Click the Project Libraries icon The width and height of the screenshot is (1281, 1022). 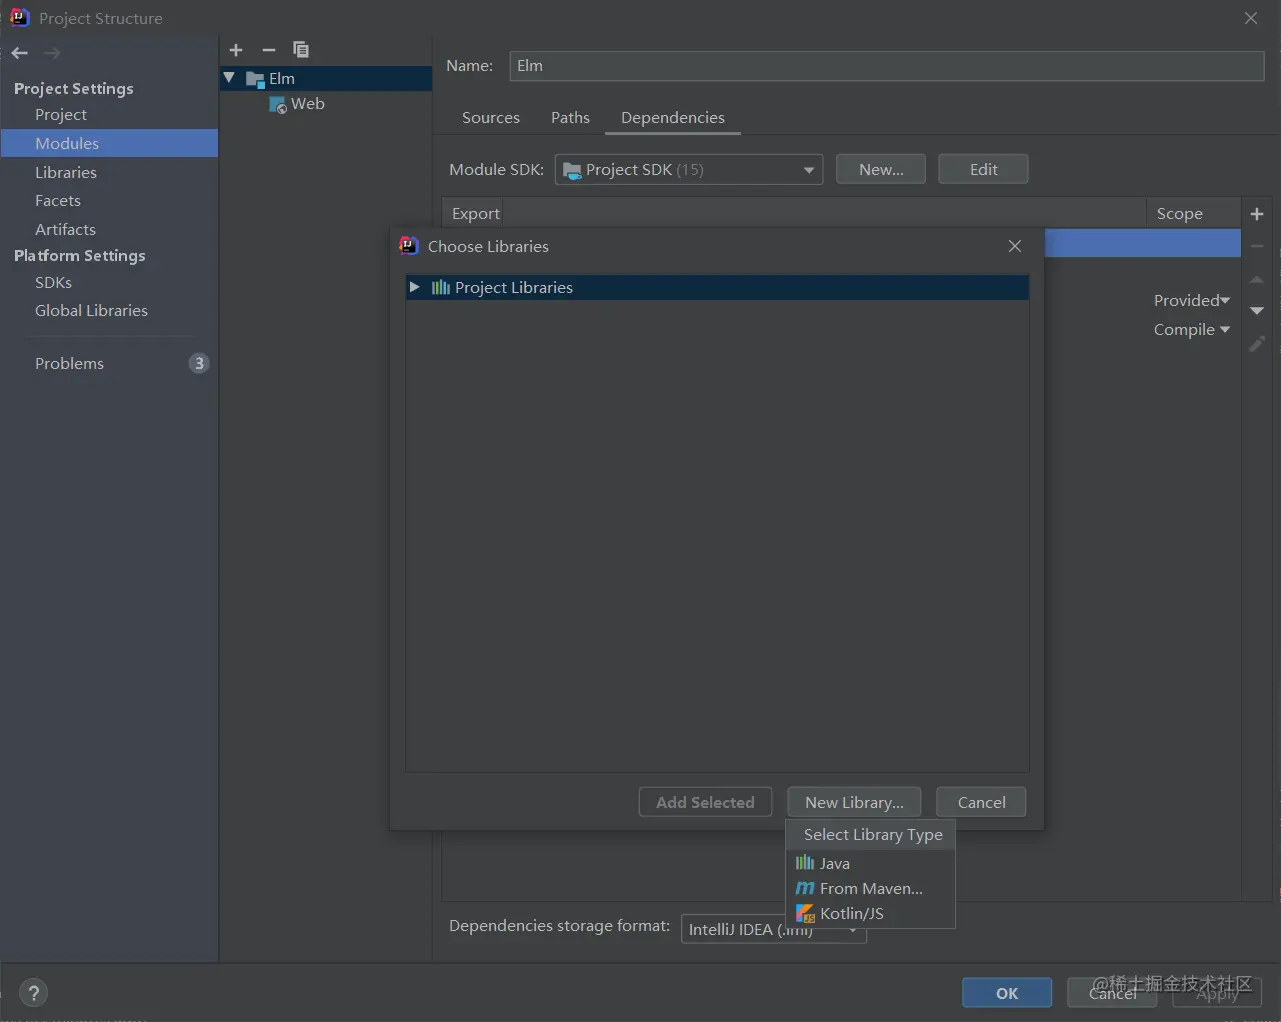(441, 288)
